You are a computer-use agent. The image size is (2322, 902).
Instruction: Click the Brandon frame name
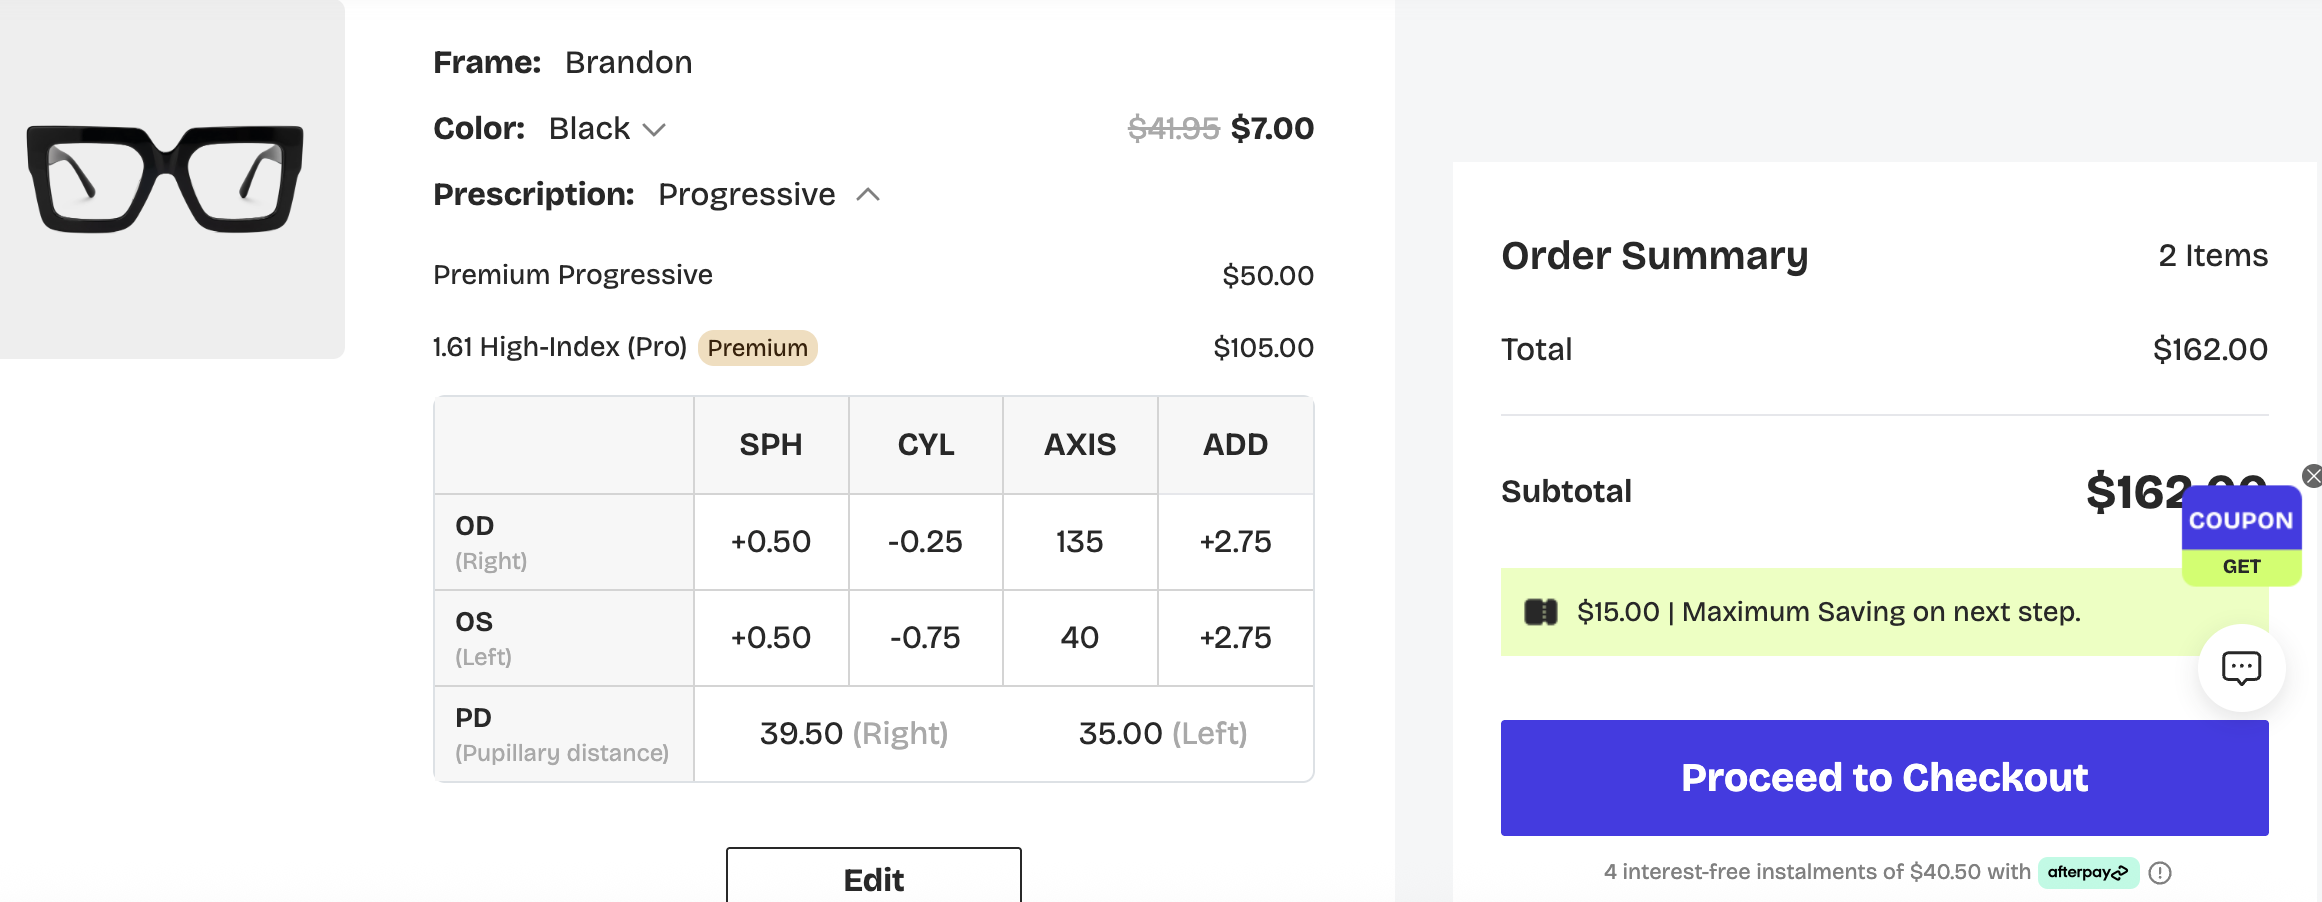628,63
